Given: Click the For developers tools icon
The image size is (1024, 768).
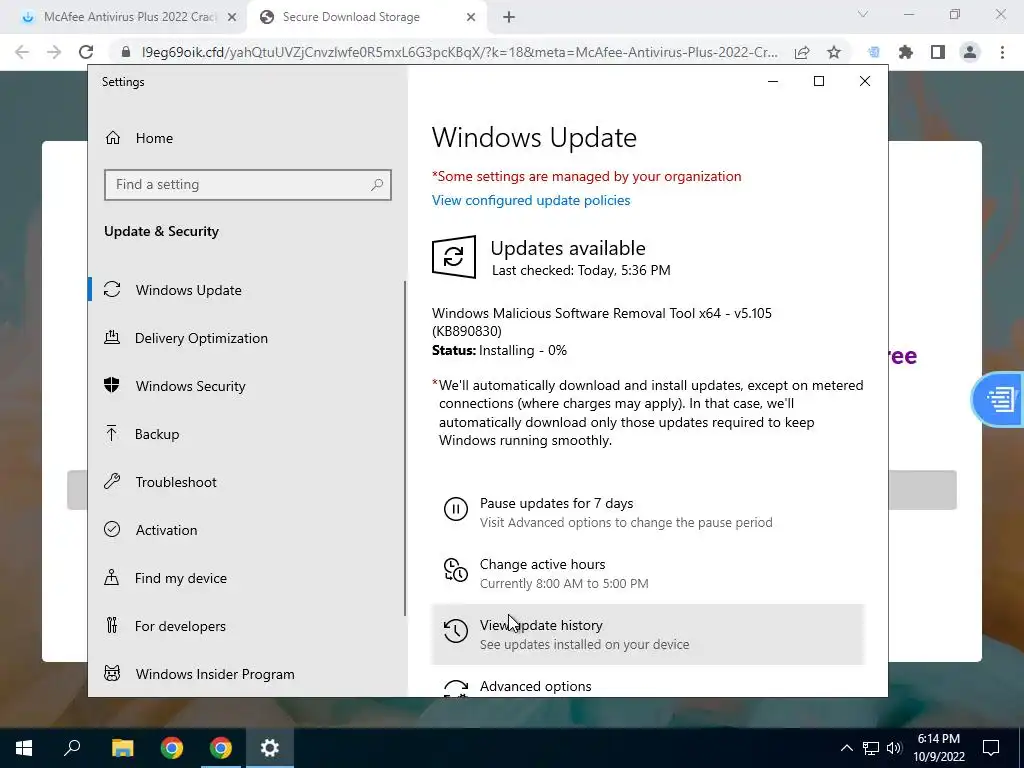Looking at the screenshot, I should pyautogui.click(x=112, y=626).
